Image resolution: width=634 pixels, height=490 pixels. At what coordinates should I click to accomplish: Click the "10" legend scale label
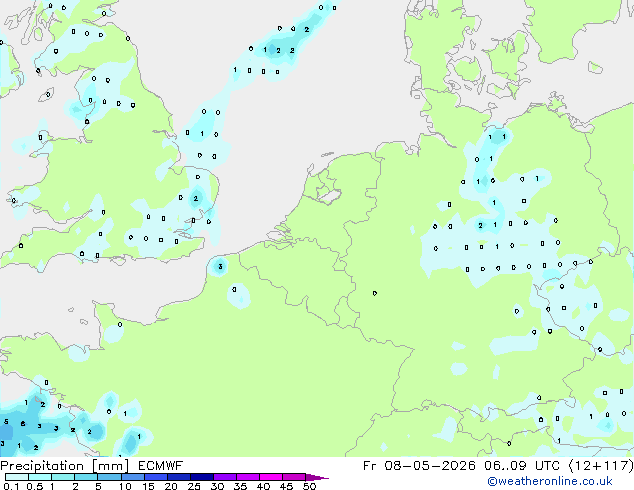tap(125, 486)
